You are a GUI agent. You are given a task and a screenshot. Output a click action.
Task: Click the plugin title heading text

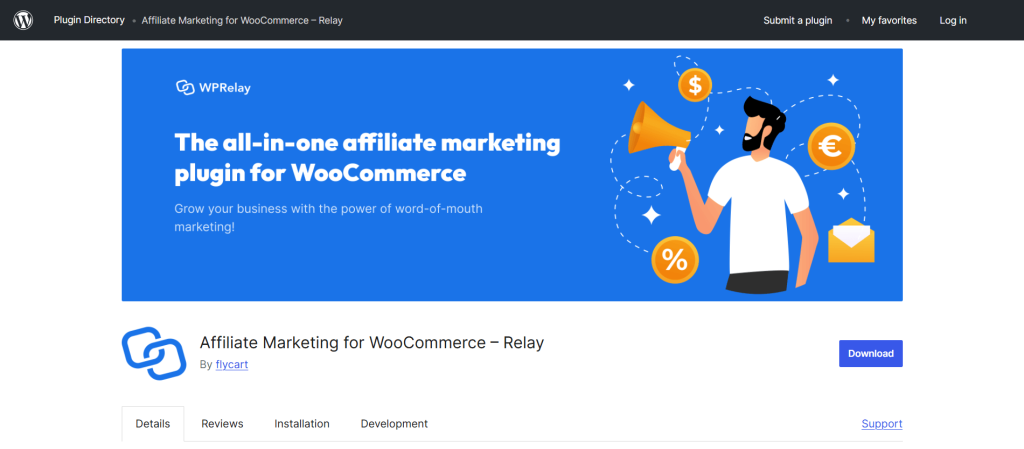point(372,343)
